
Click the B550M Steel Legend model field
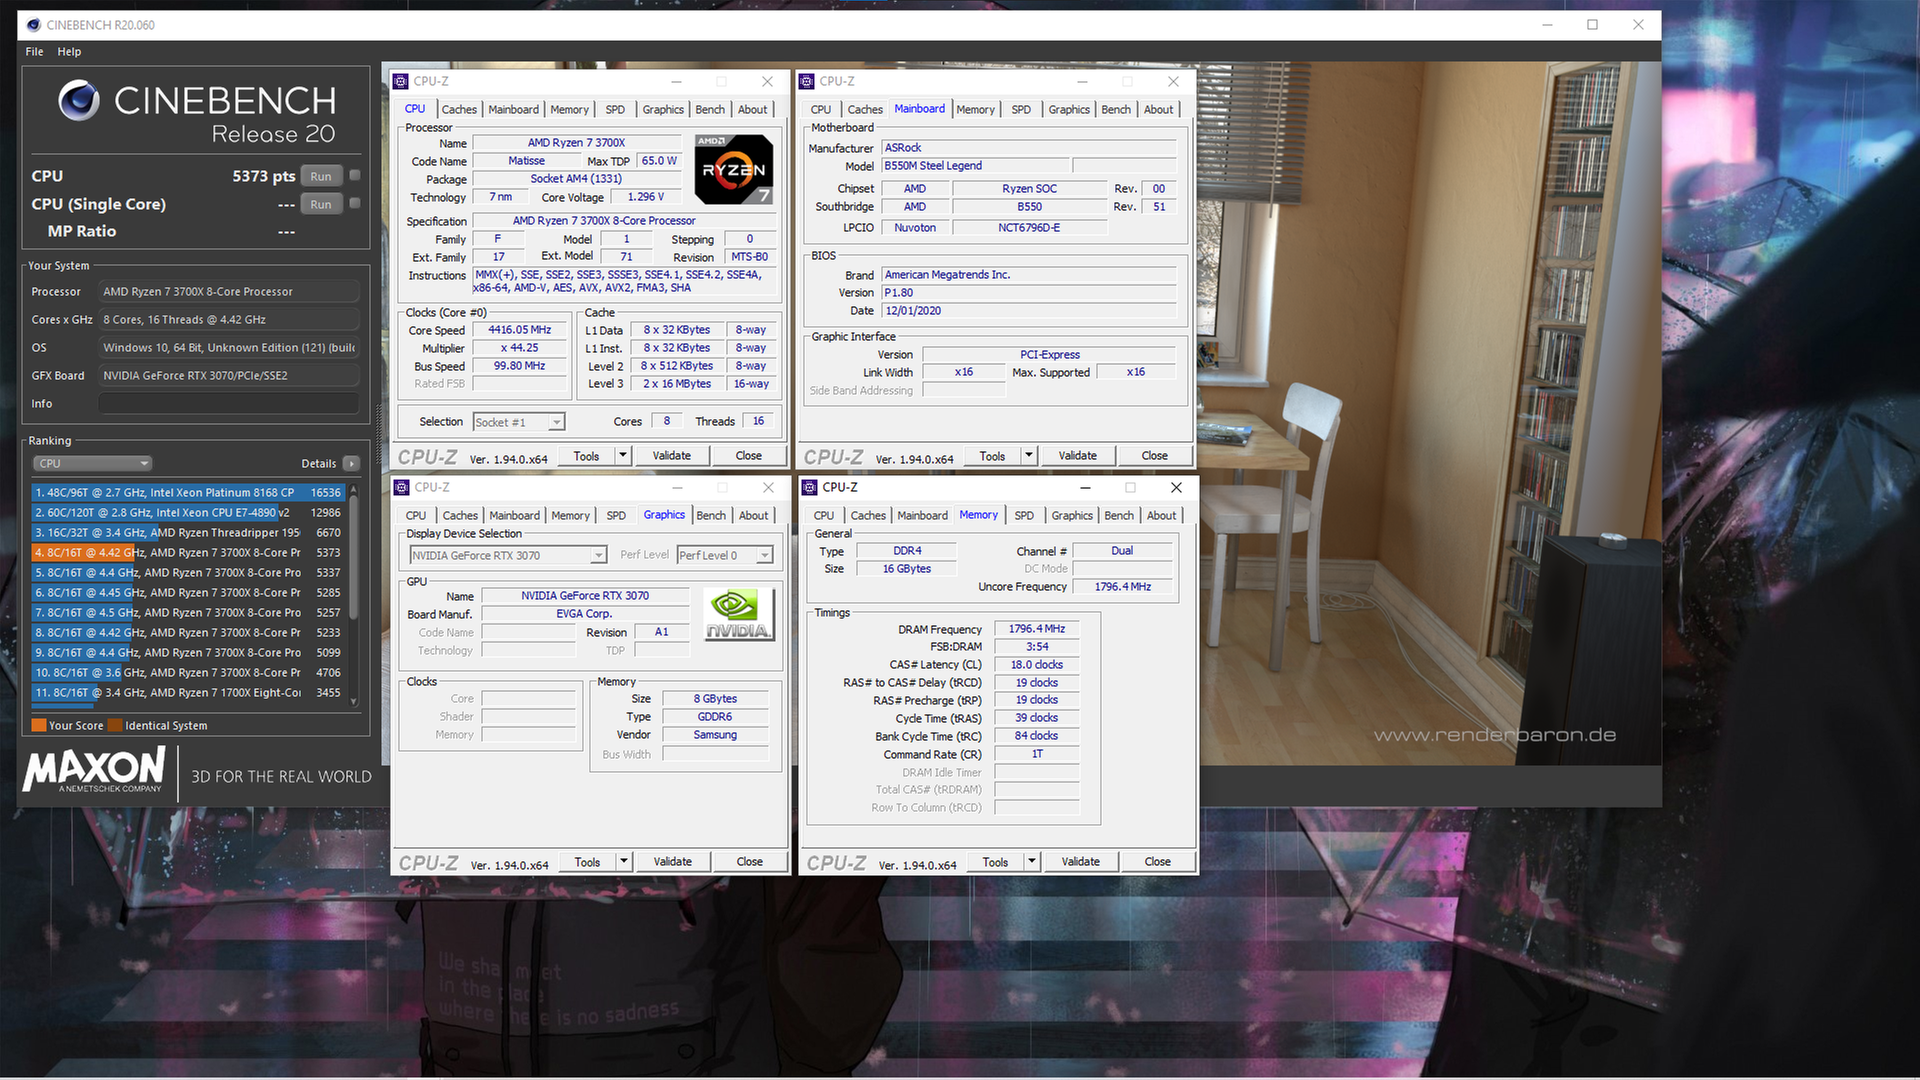974,166
